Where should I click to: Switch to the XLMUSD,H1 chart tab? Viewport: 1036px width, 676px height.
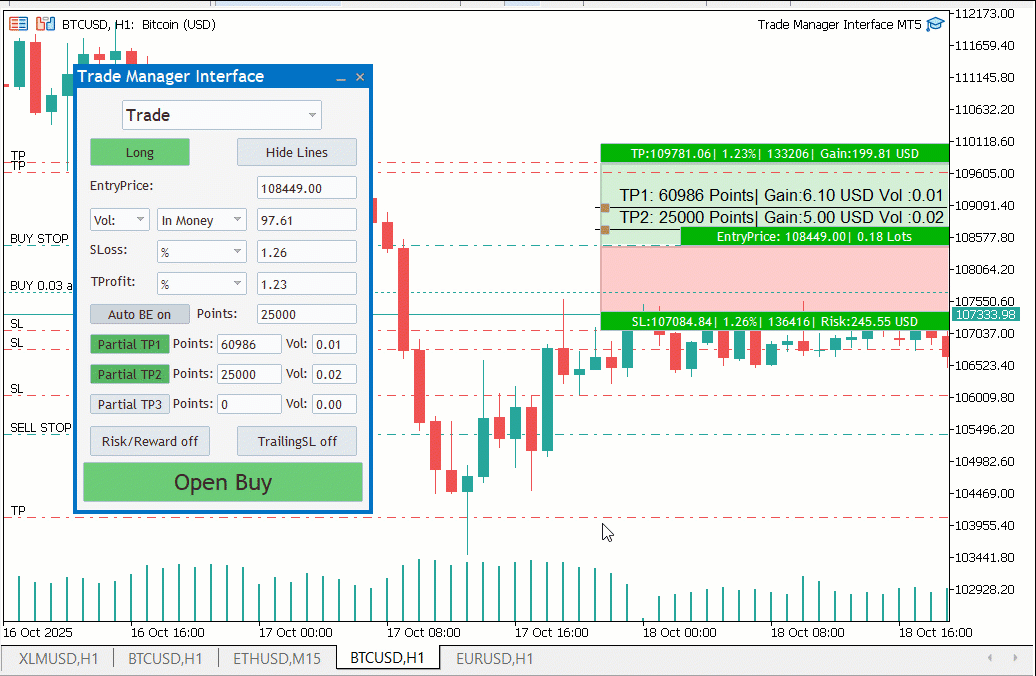click(x=55, y=659)
